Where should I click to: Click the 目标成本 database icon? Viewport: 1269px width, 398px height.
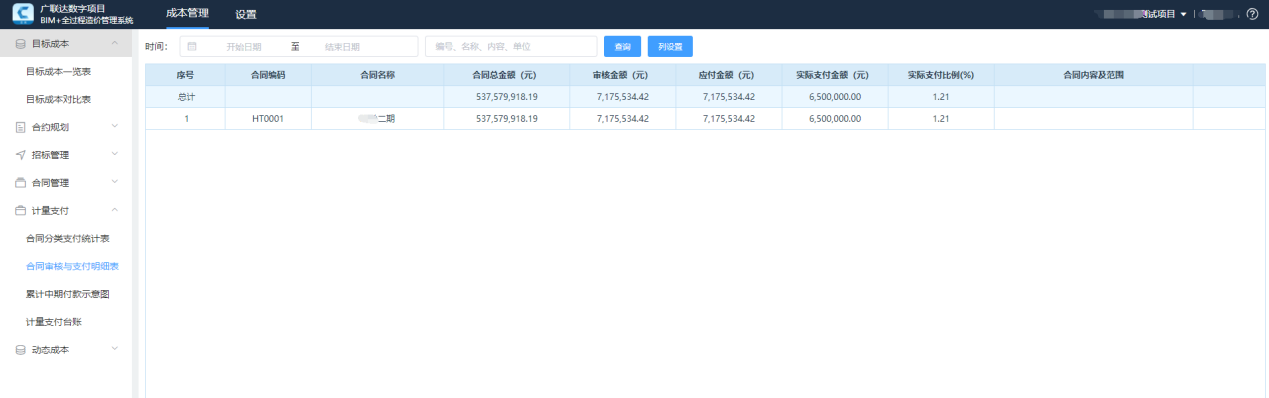pos(20,44)
